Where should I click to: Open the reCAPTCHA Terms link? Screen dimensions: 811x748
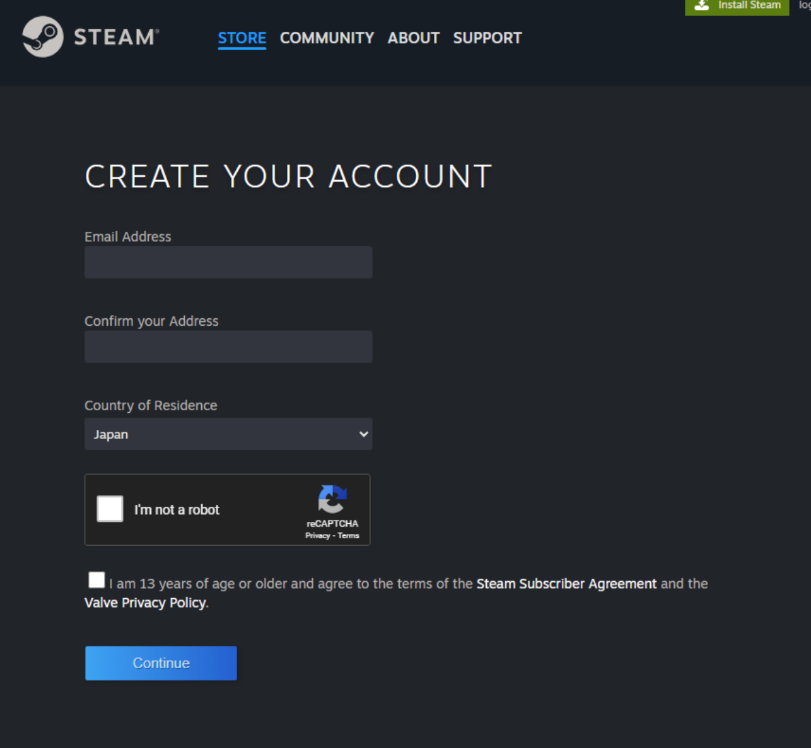pyautogui.click(x=348, y=536)
